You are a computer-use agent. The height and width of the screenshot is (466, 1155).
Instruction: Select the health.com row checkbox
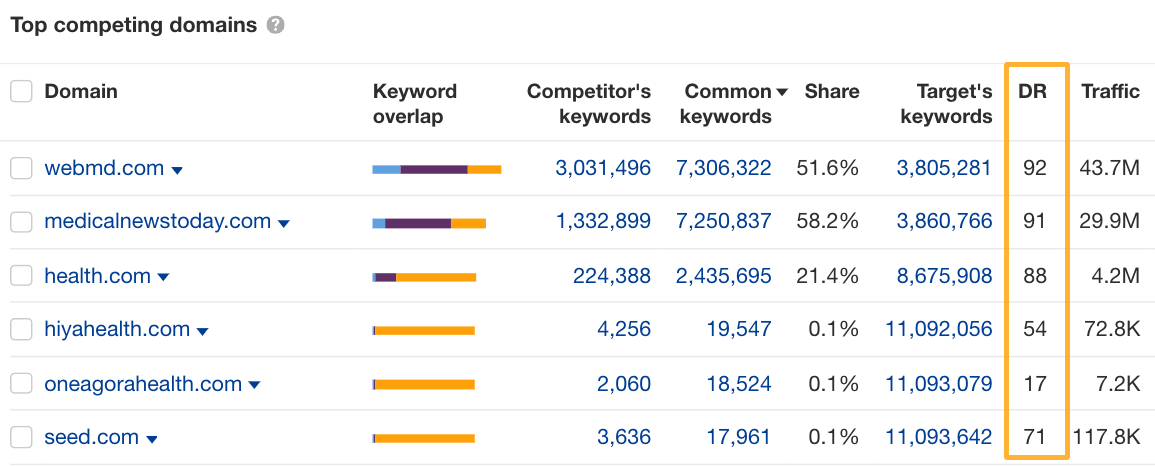(x=21, y=277)
